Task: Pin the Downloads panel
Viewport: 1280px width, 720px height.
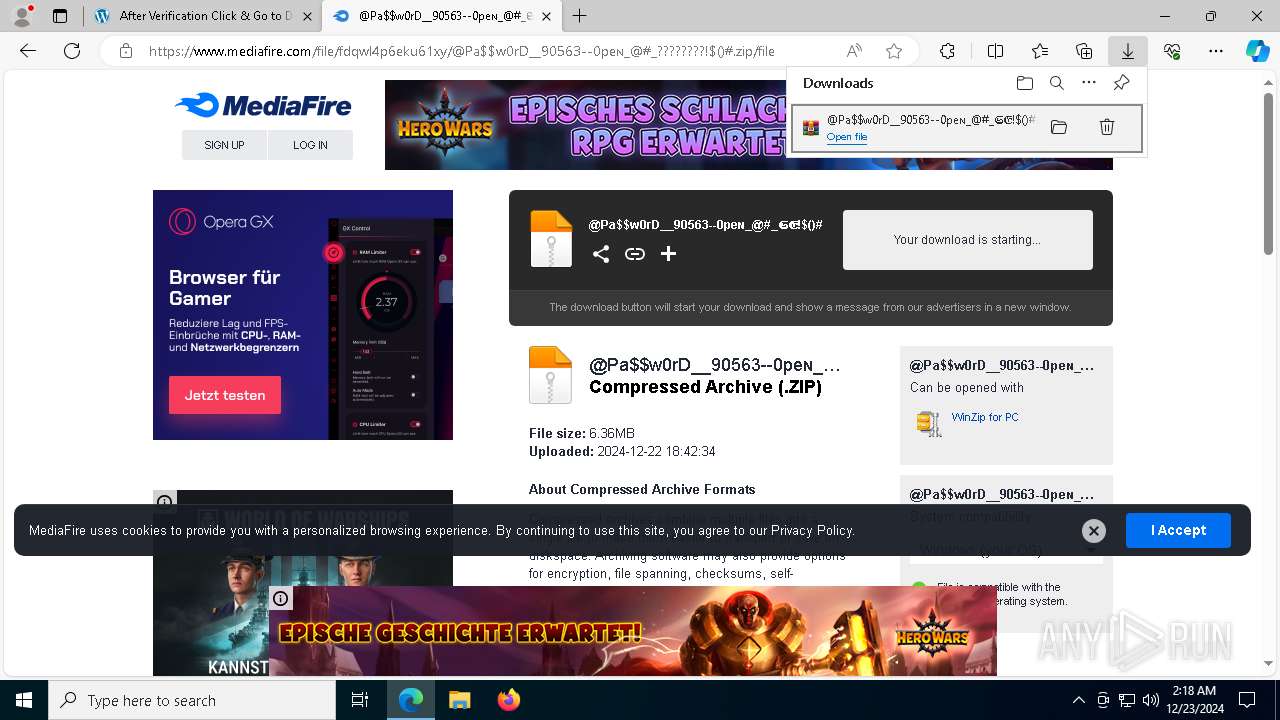Action: tap(1122, 83)
